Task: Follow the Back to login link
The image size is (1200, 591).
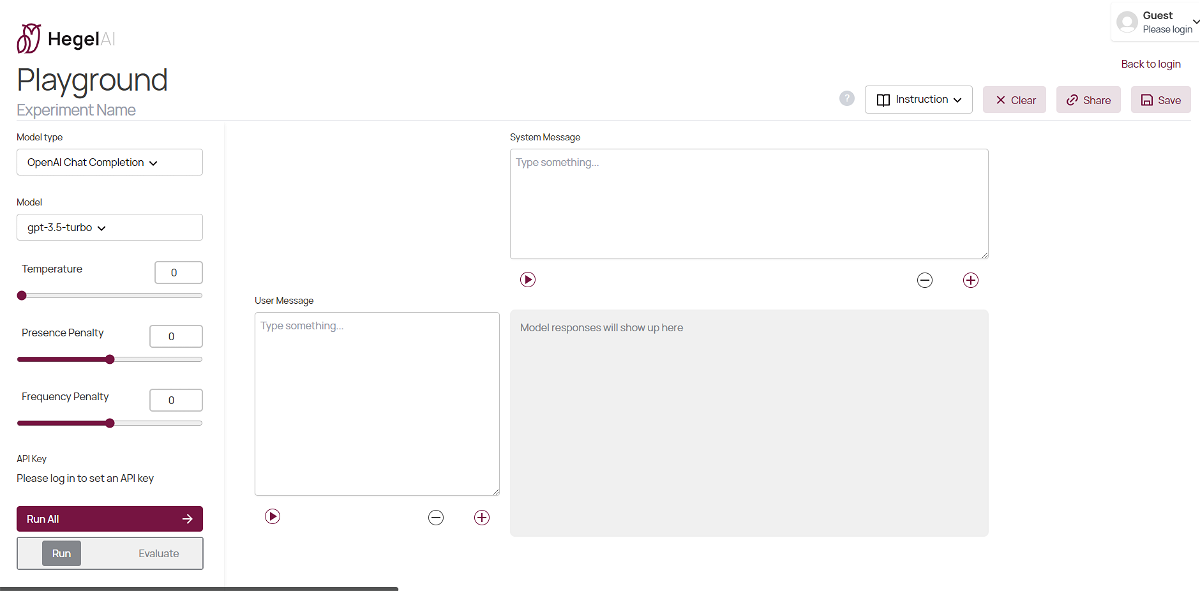Action: click(1151, 64)
